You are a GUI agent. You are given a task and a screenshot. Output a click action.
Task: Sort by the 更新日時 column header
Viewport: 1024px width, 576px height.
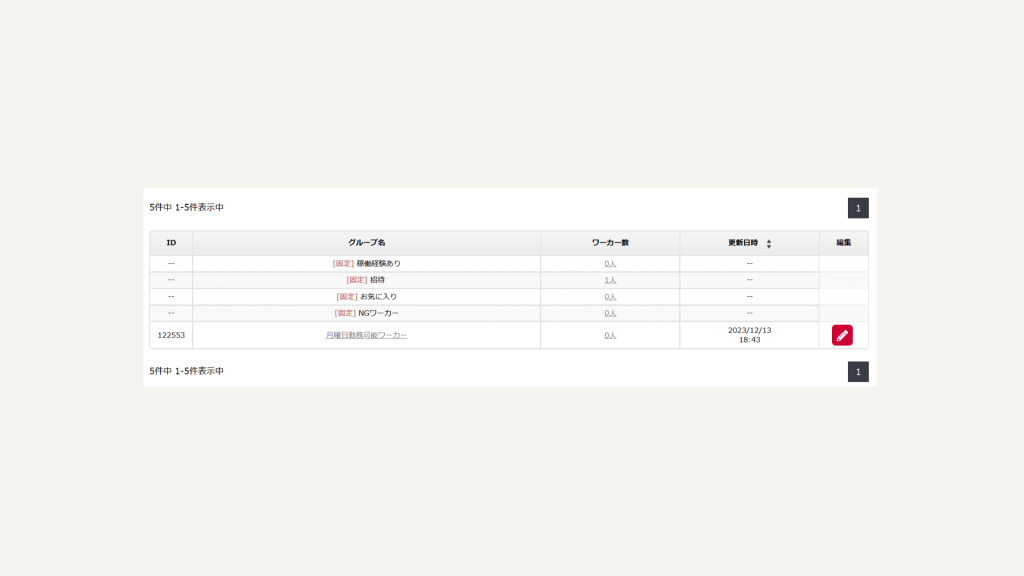point(743,243)
